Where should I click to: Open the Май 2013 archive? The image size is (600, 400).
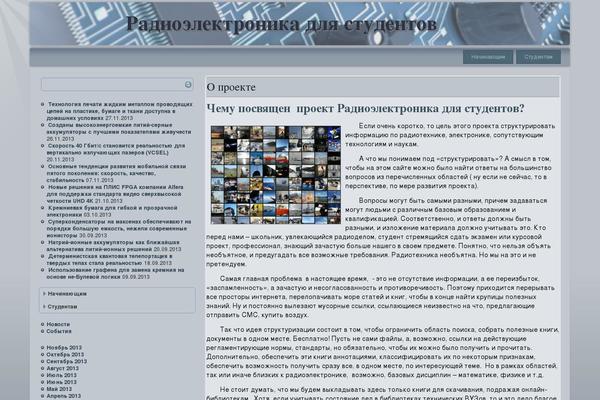[59, 389]
